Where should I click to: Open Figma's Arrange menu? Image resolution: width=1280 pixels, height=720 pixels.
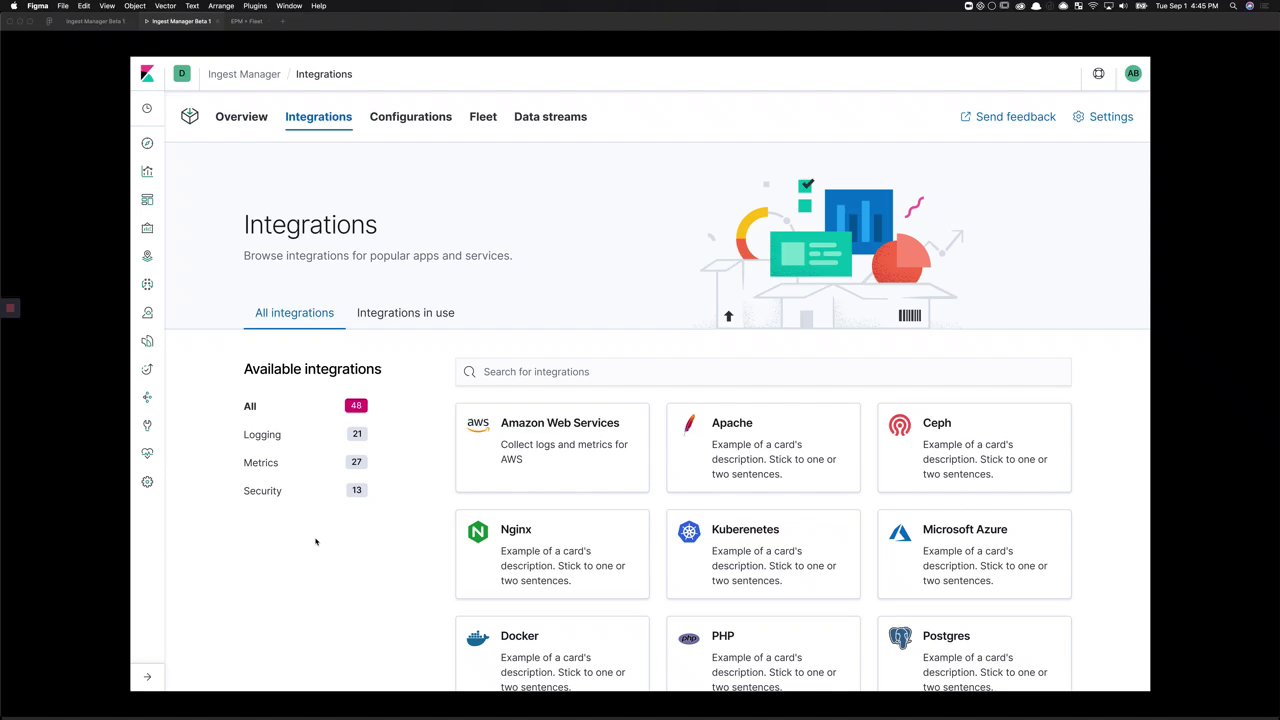click(x=221, y=6)
